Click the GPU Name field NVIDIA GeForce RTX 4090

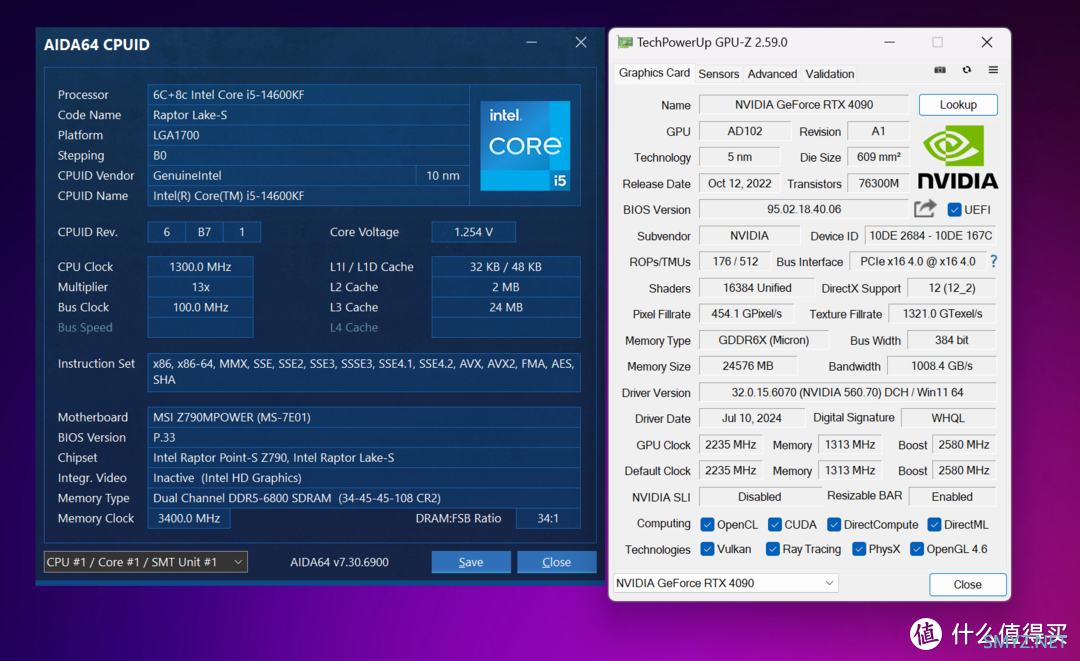[x=804, y=105]
